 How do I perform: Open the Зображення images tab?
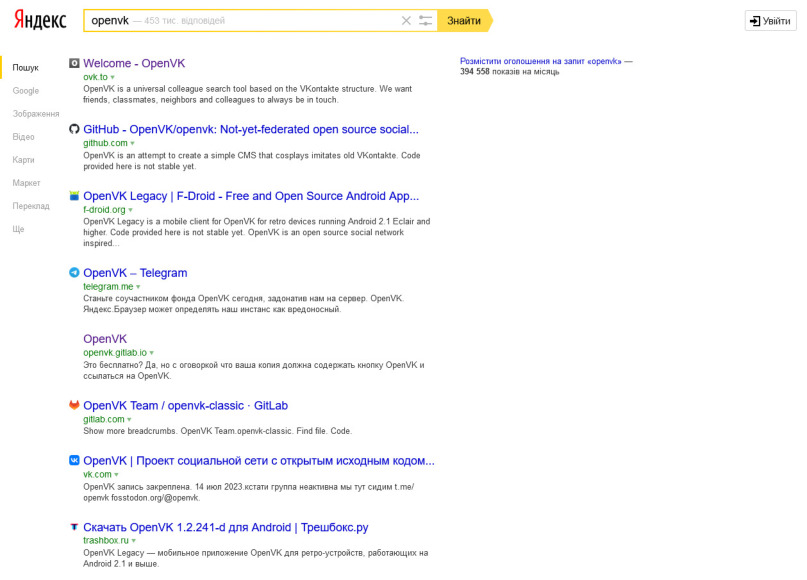36,114
